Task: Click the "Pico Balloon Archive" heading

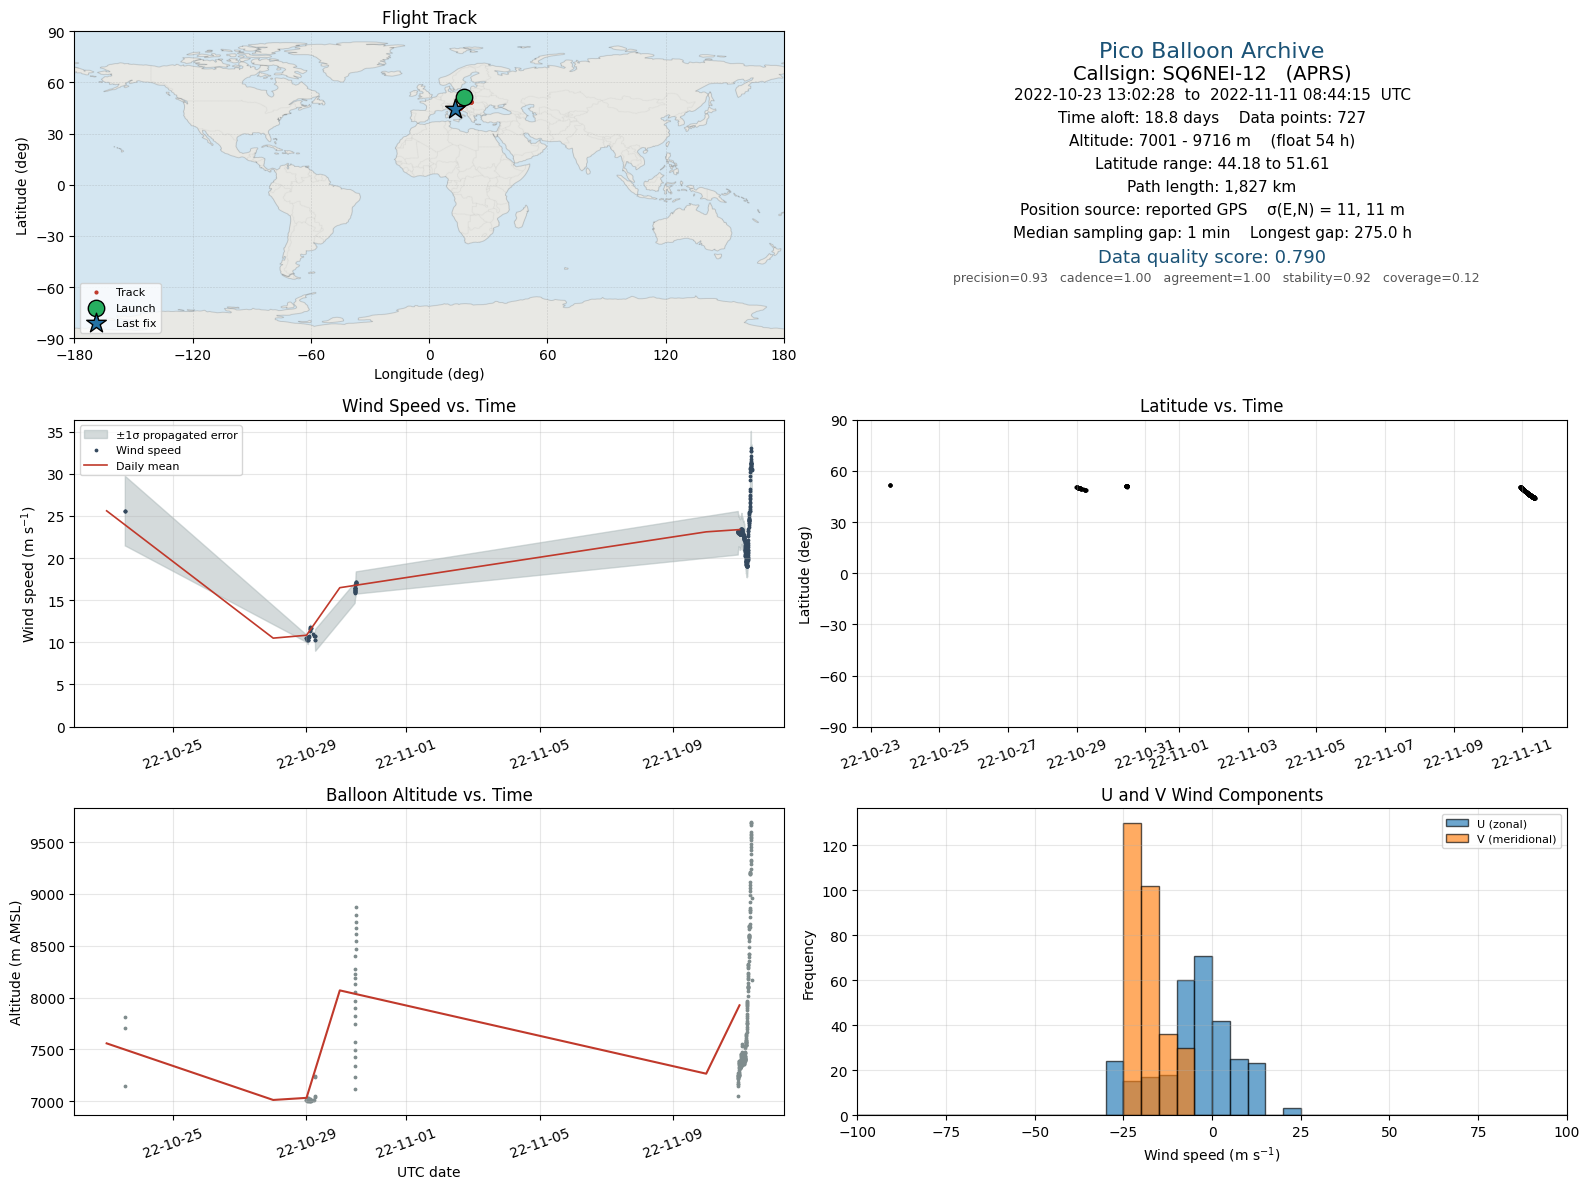Action: (x=1211, y=51)
